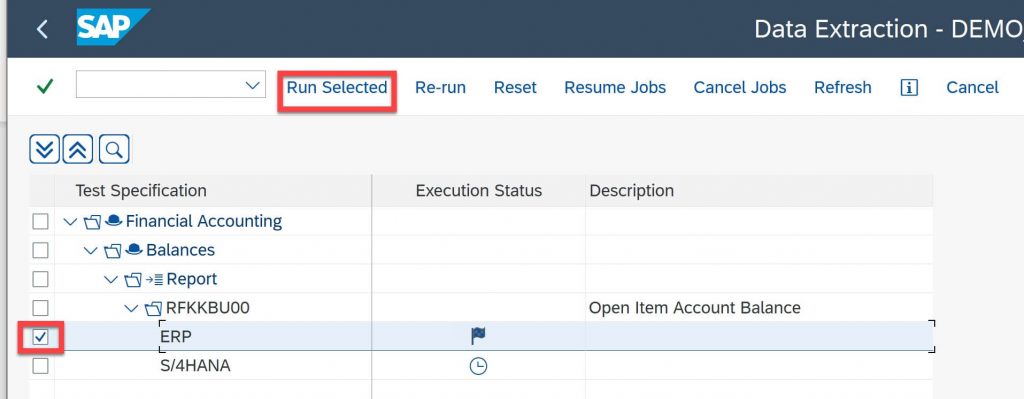Click the information icon in toolbar
The width and height of the screenshot is (1024, 399).
(x=909, y=88)
